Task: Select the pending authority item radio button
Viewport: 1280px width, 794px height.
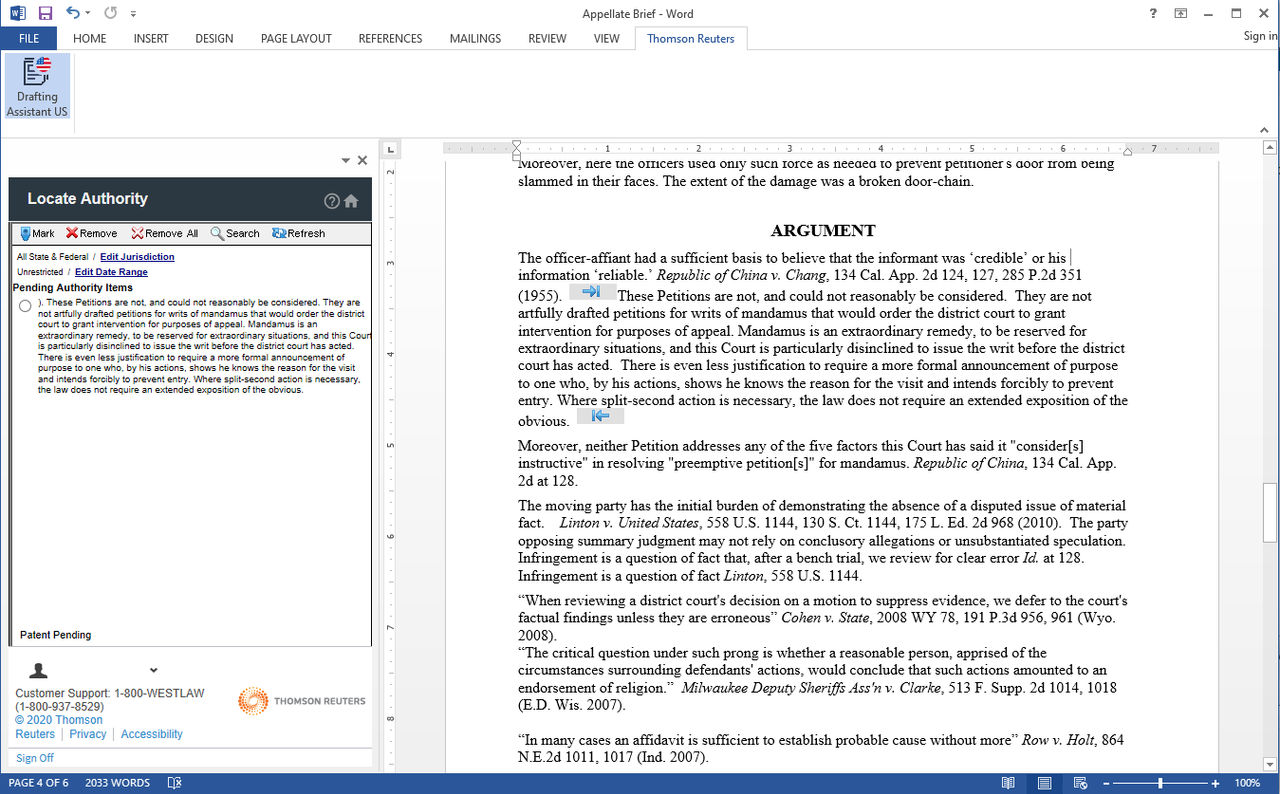Action: point(25,306)
